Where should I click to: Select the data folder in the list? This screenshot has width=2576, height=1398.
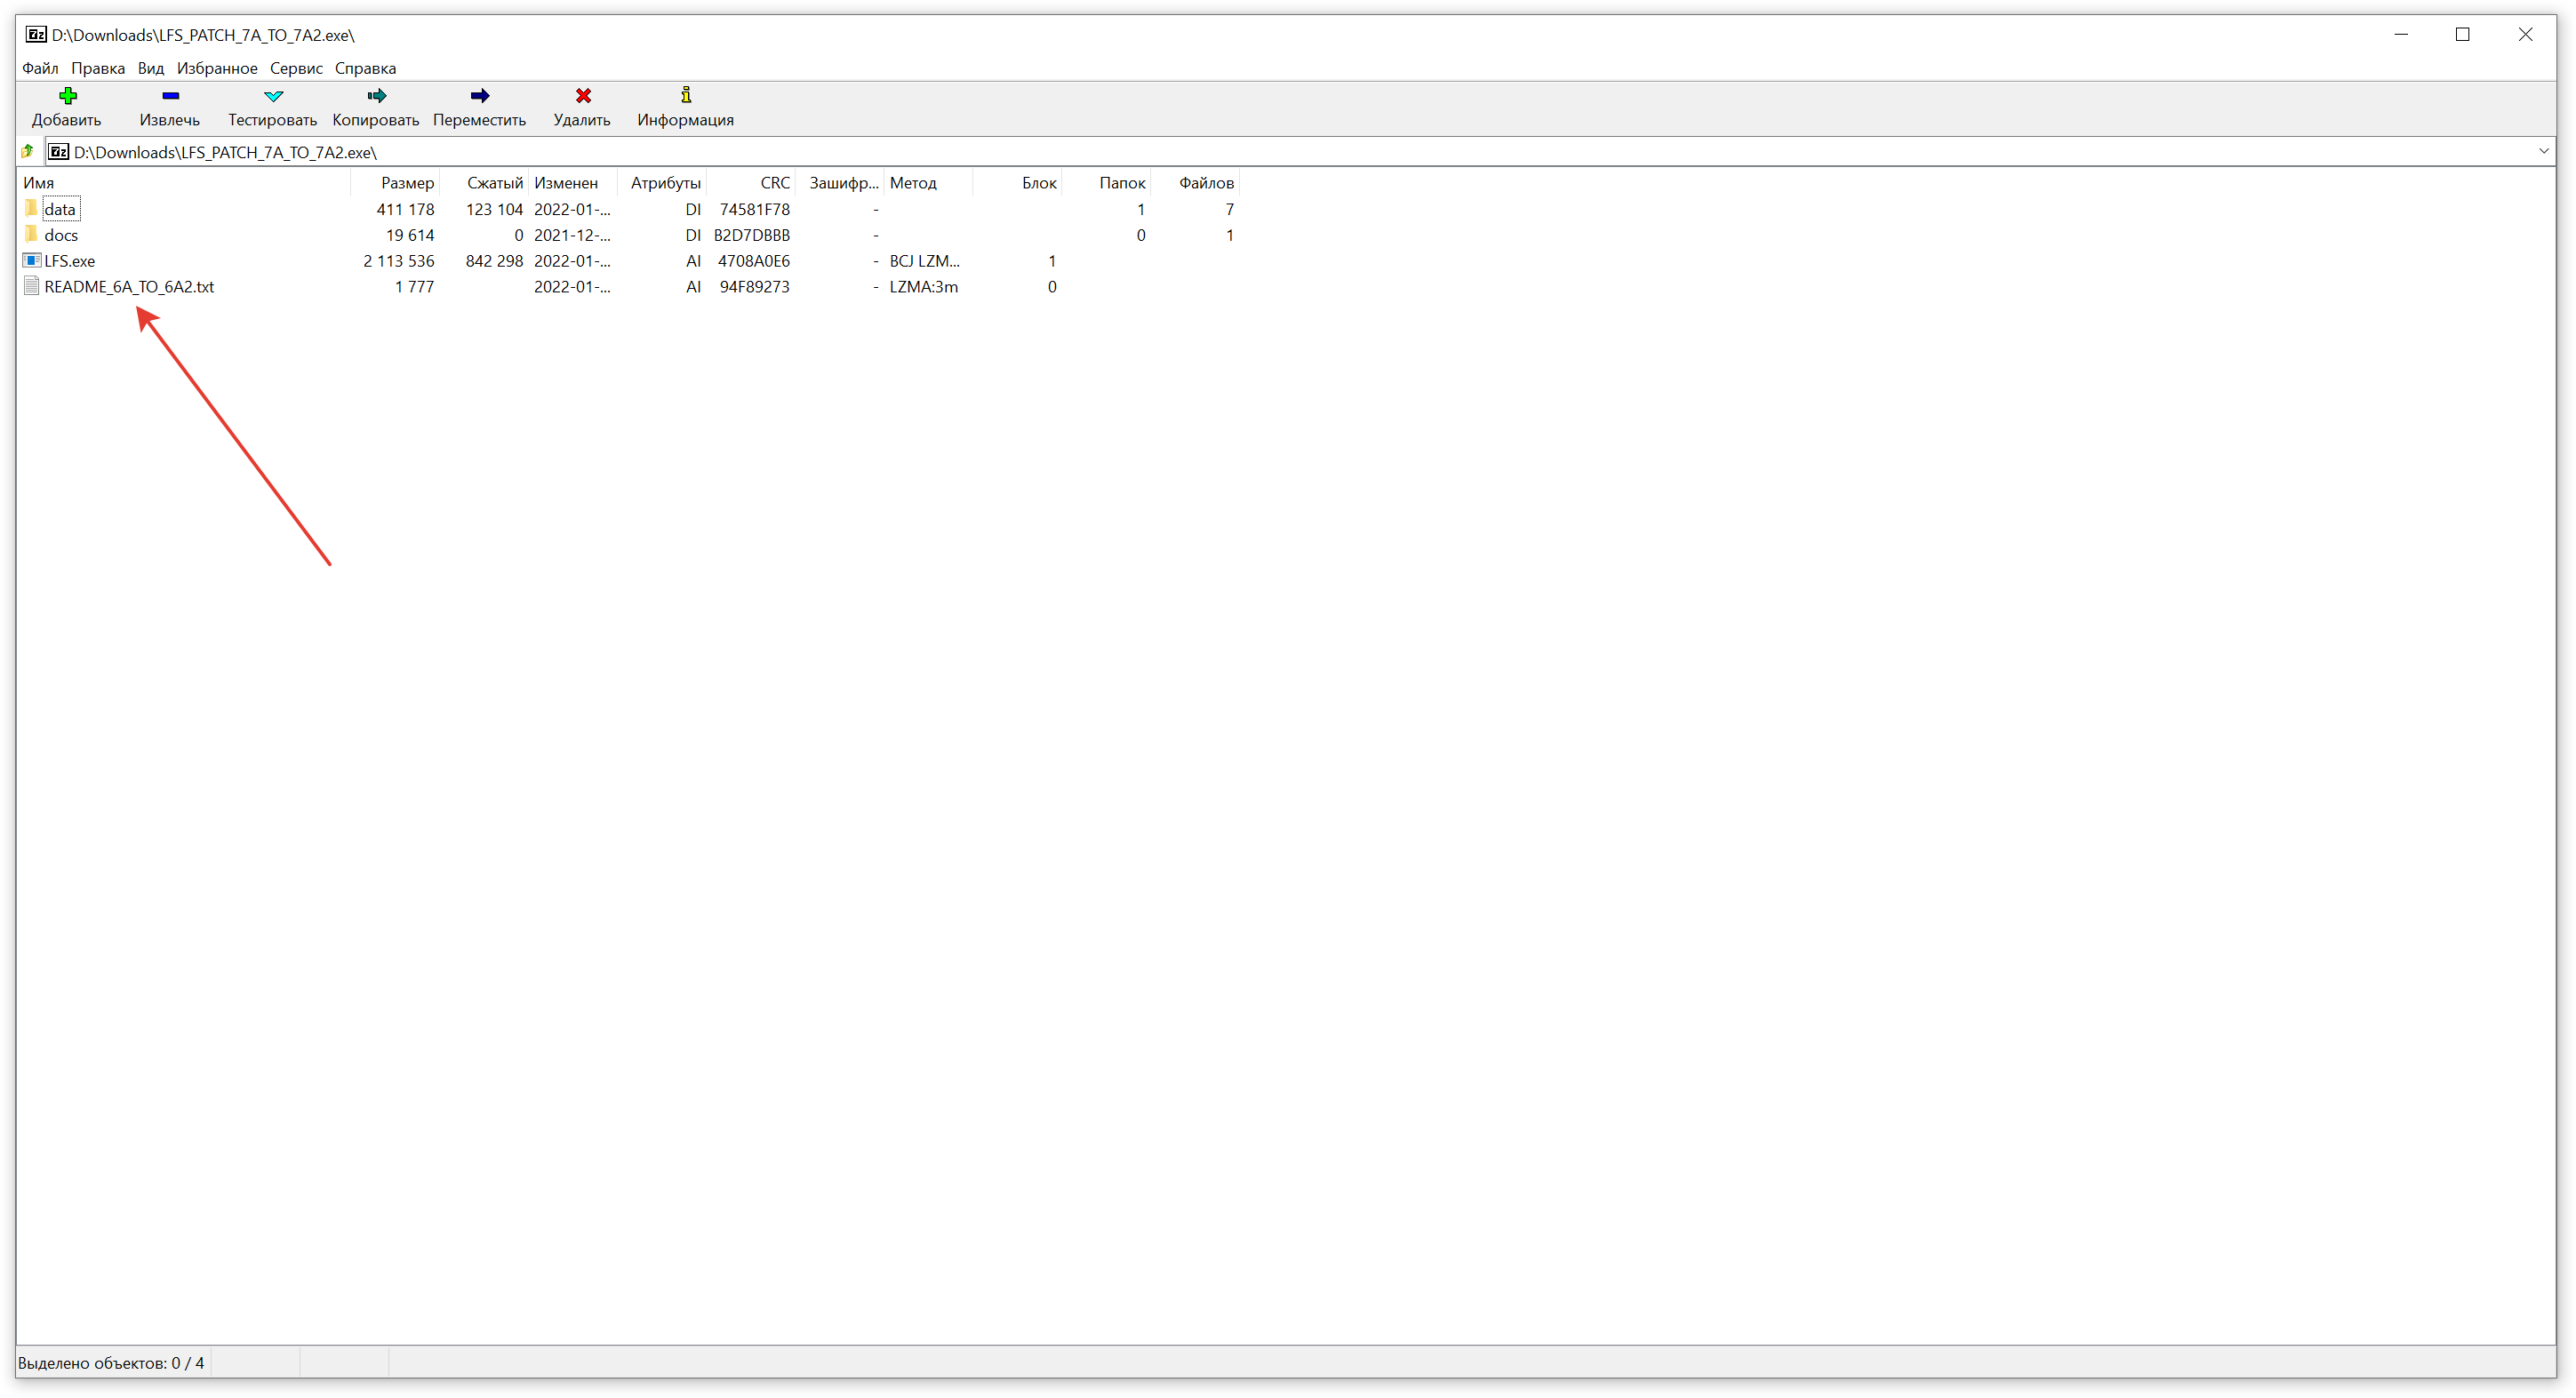tap(60, 209)
